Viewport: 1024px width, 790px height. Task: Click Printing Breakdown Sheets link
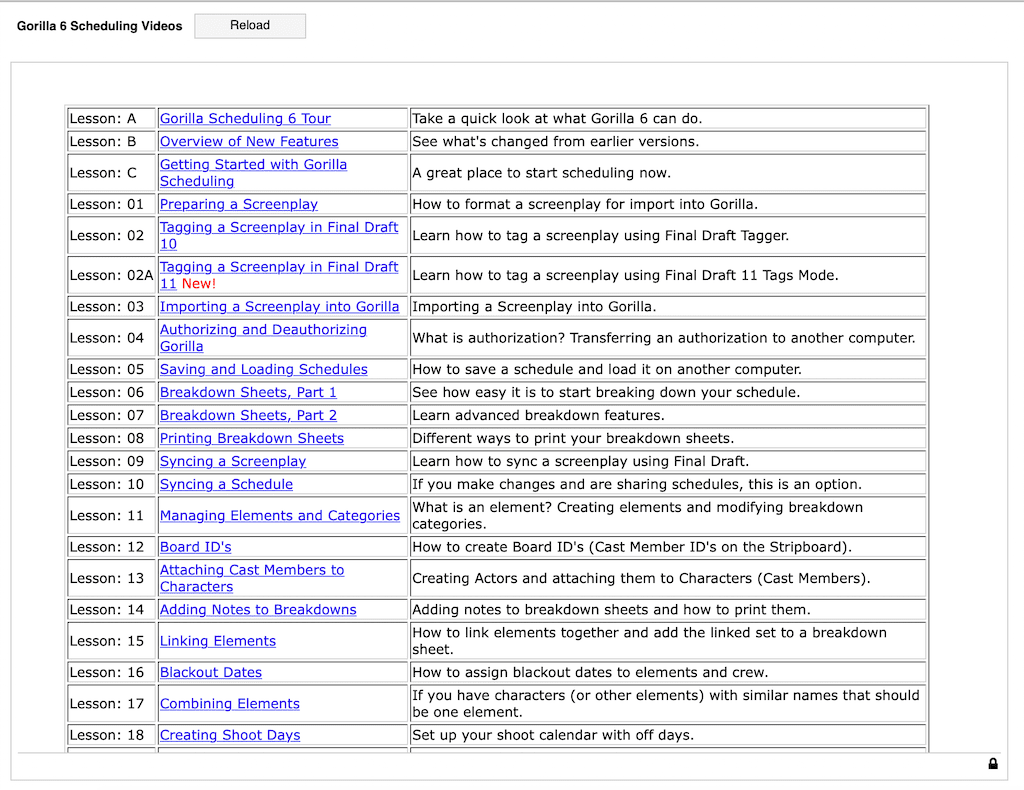252,438
